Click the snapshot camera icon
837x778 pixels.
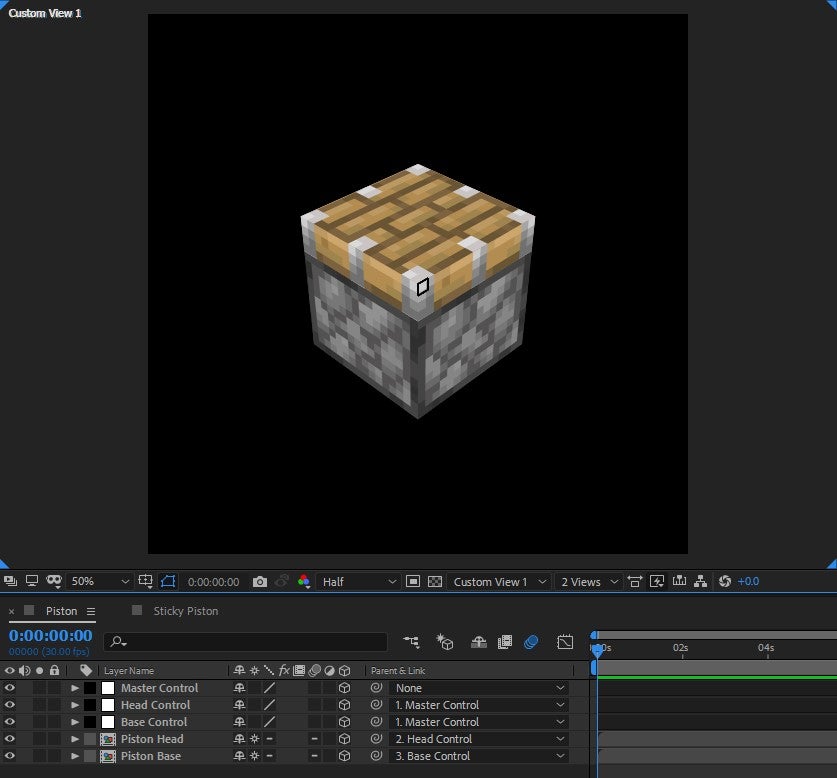coord(260,582)
